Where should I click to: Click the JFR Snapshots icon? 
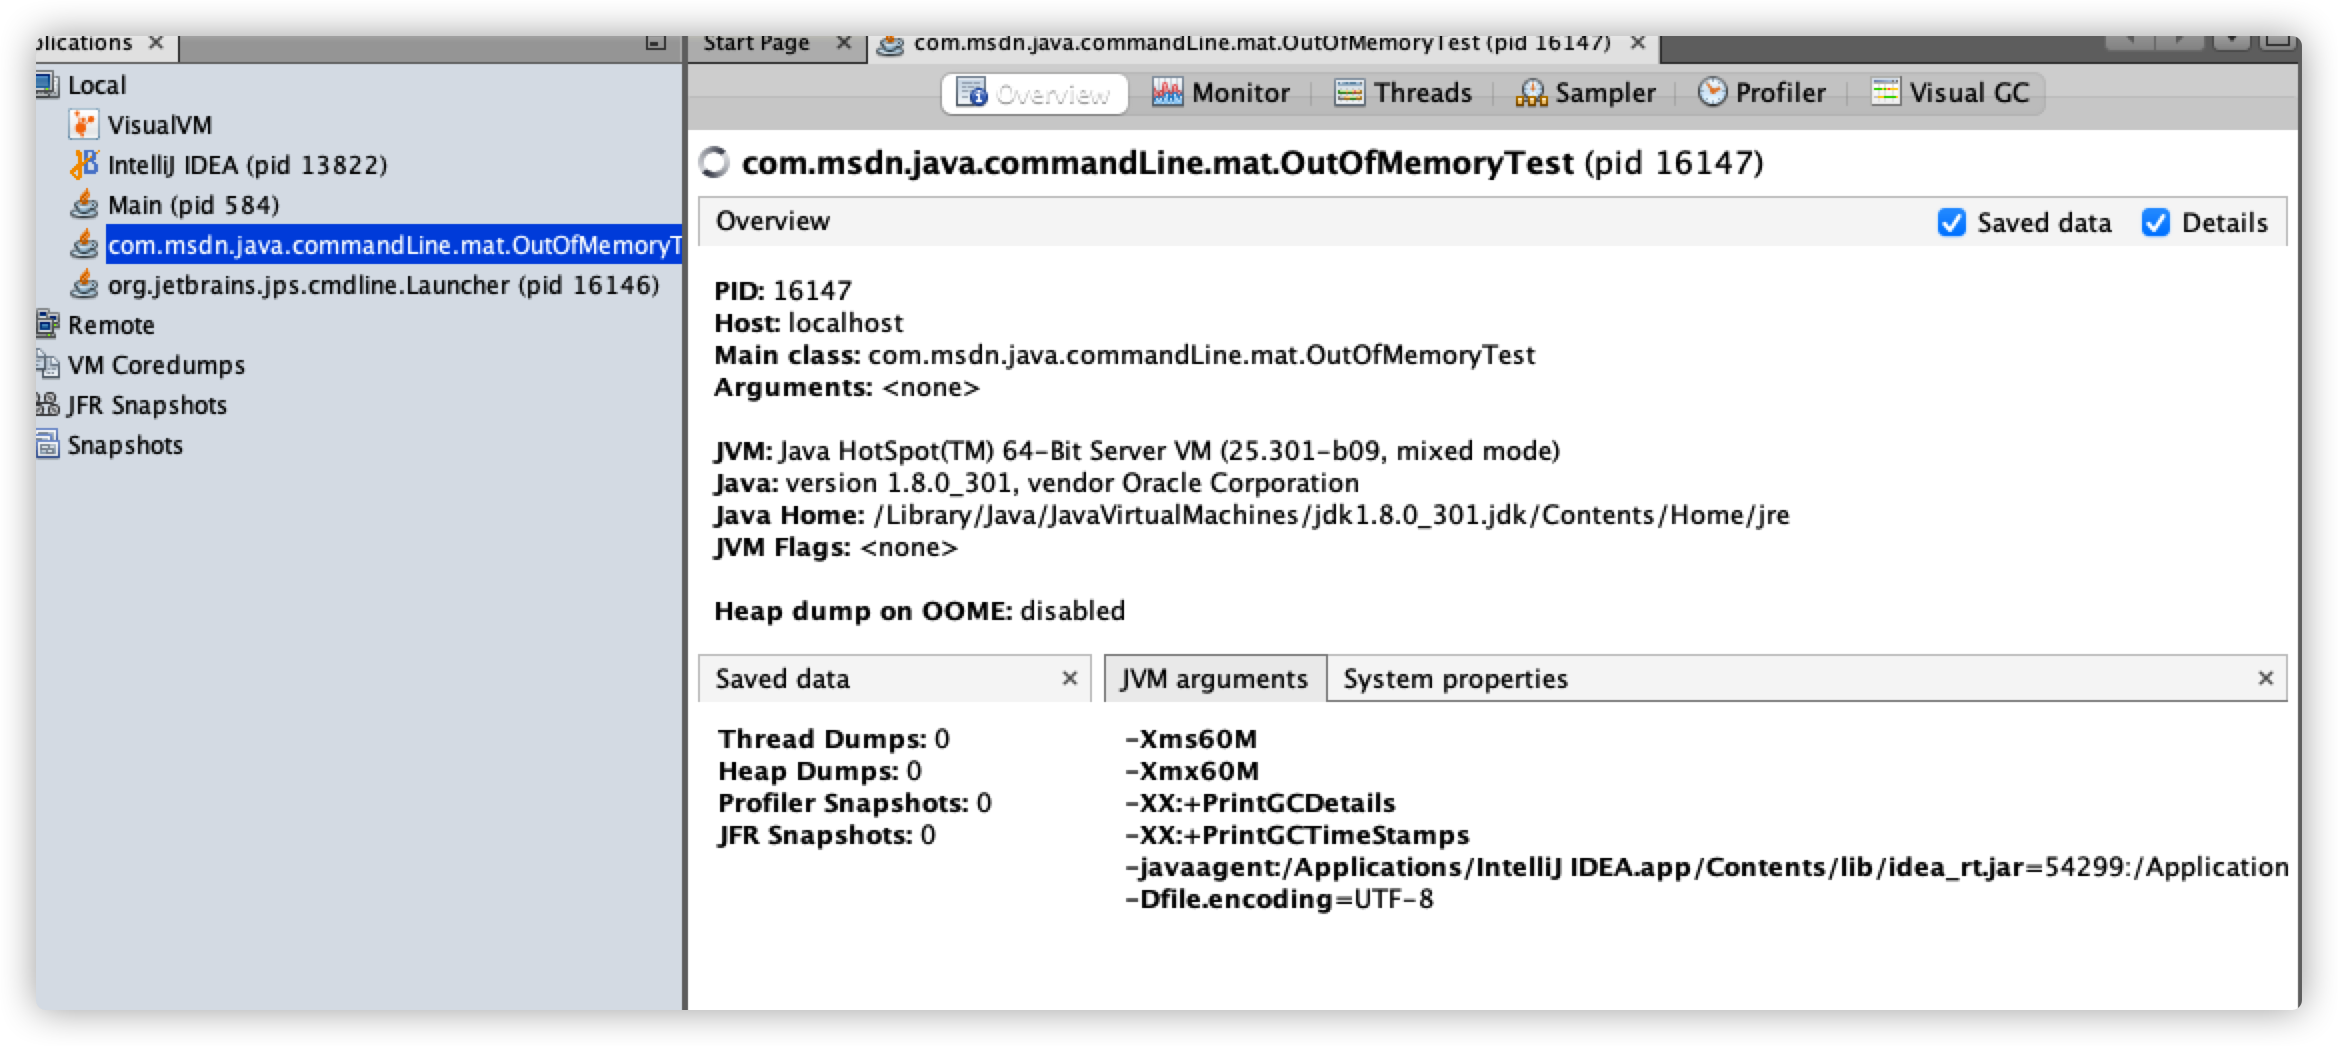47,404
